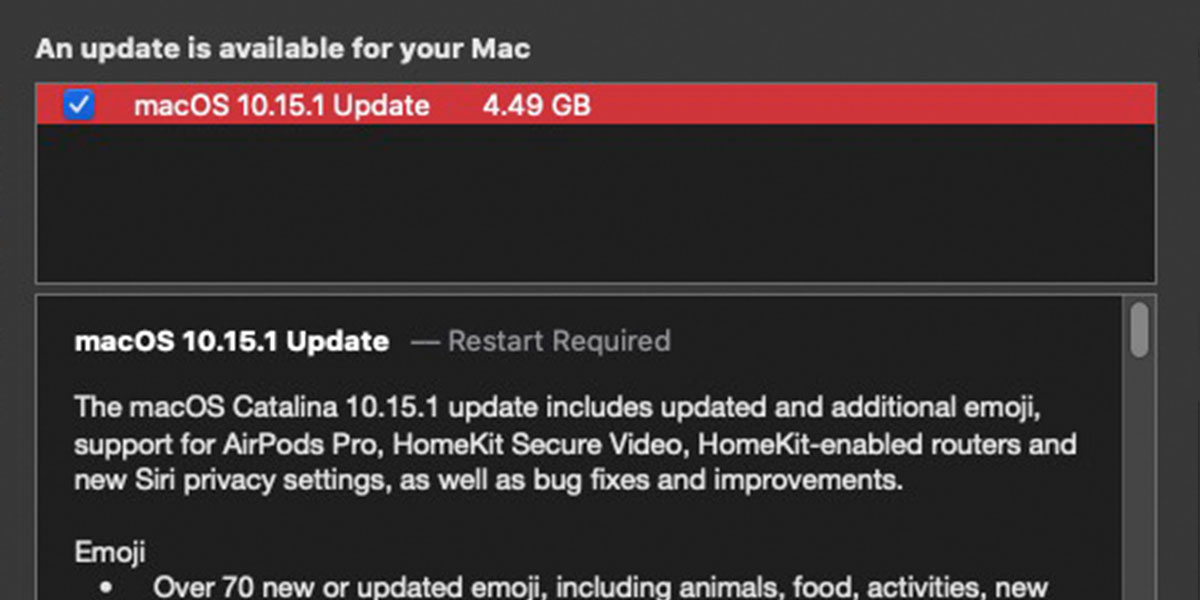The image size is (1200, 600).
Task: Click the bullet point before 'Over 70'
Action: click(105, 588)
